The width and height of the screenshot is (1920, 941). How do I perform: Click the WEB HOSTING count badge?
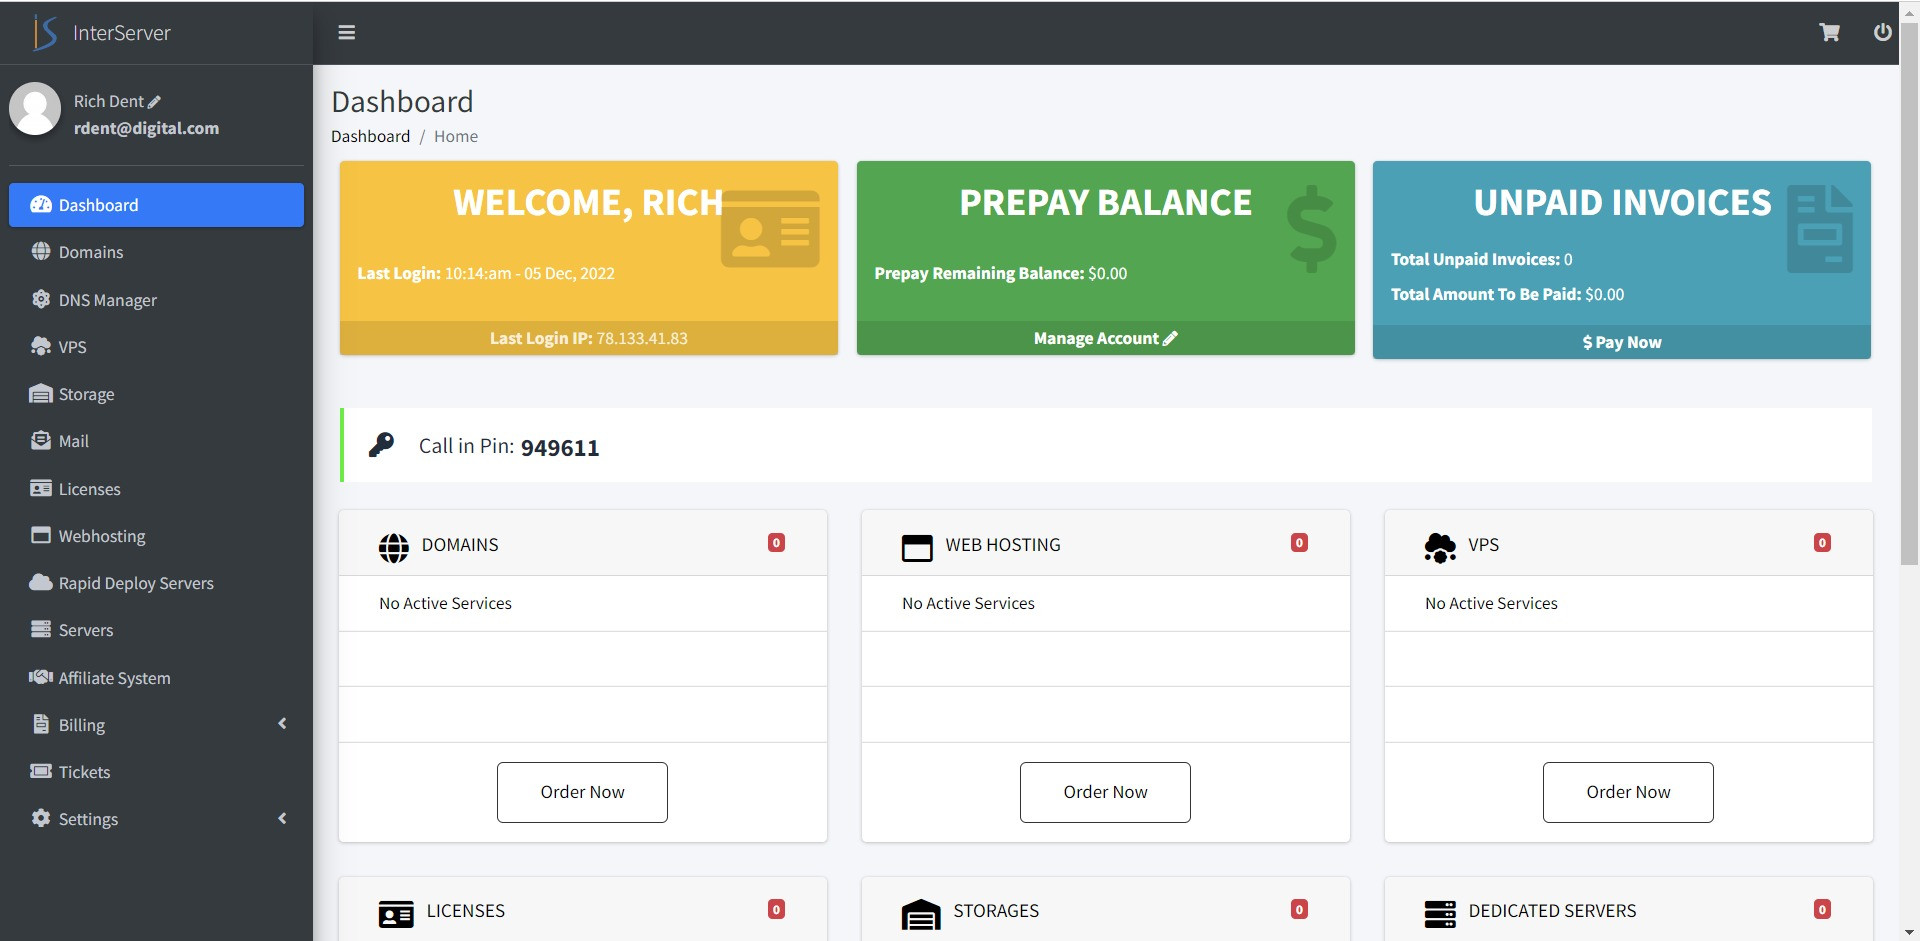(x=1299, y=543)
